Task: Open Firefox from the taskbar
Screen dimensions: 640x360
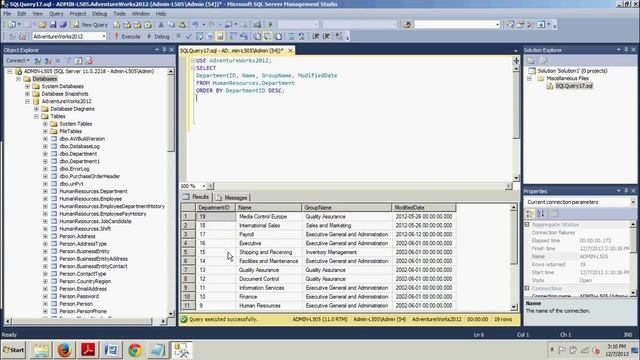Action: [x=64, y=350]
